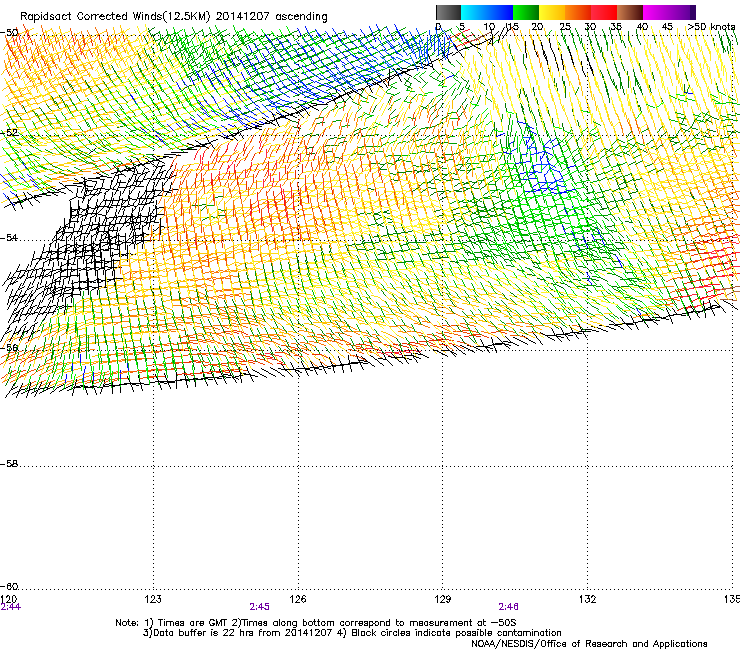The image size is (740, 650).
Task: Click the -56 latitude axis label
Action: tap(9, 347)
